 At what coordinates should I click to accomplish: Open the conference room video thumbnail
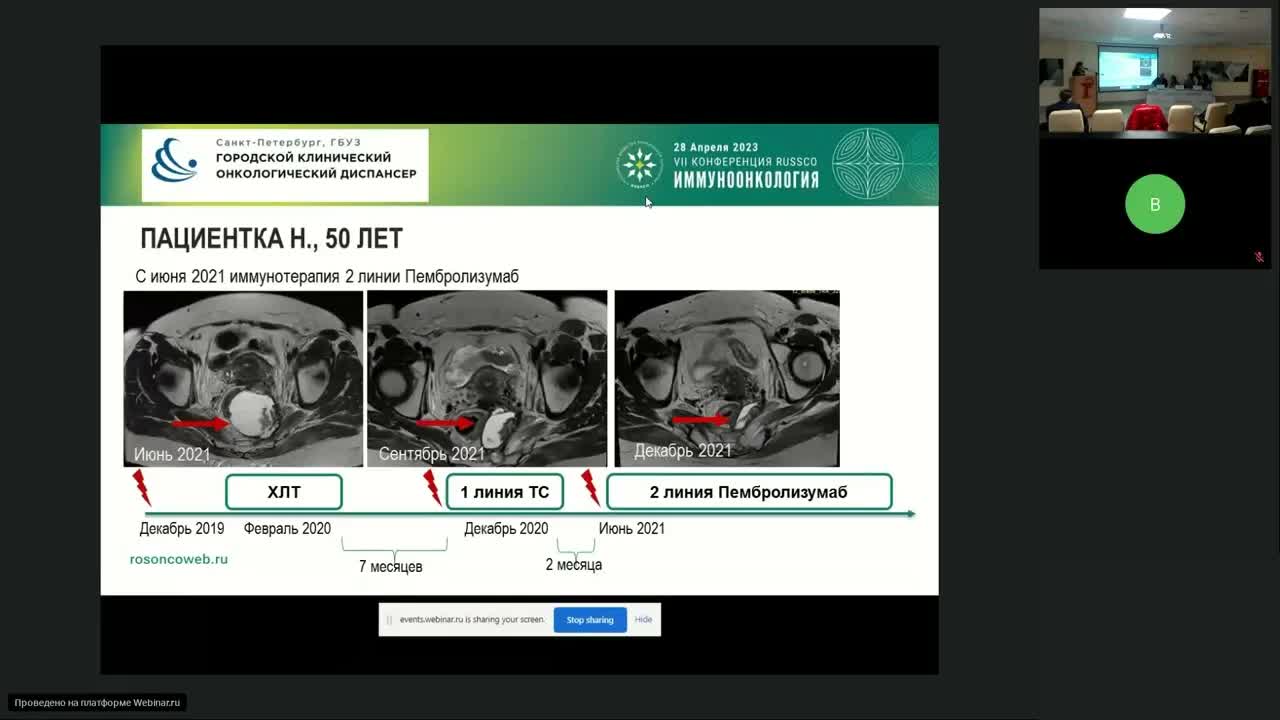[x=1154, y=71]
